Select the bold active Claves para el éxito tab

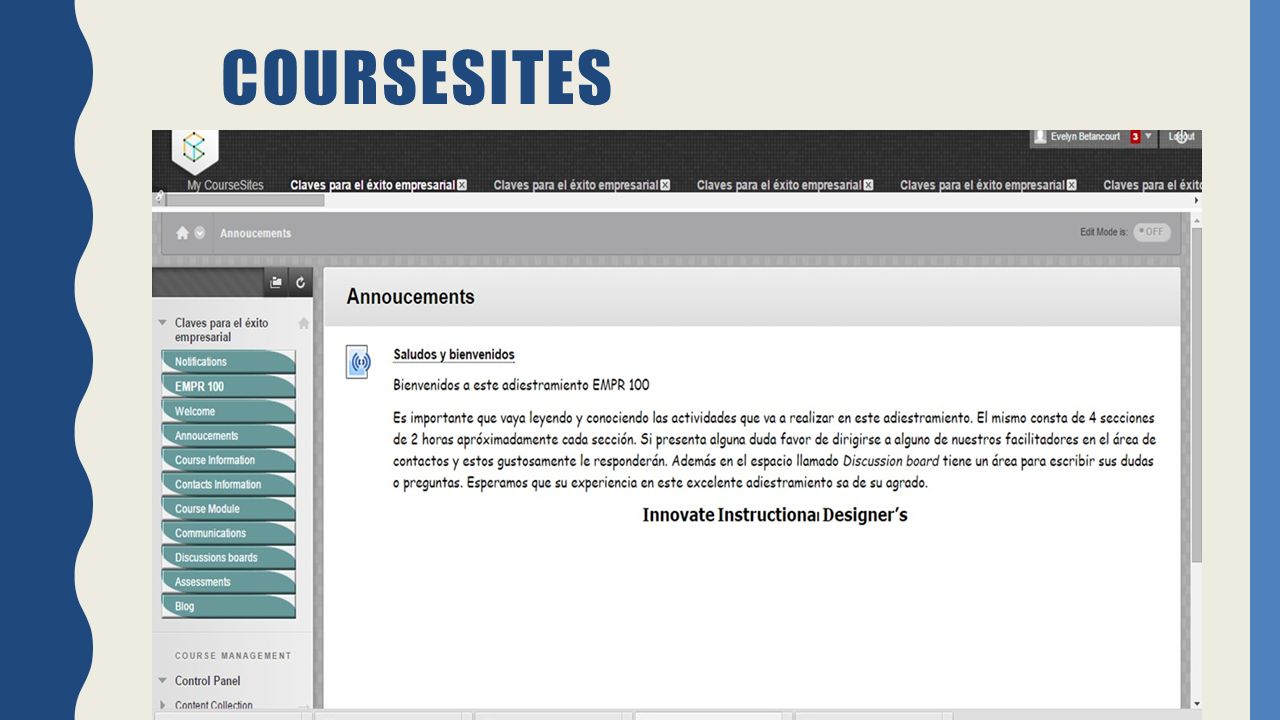[372, 185]
